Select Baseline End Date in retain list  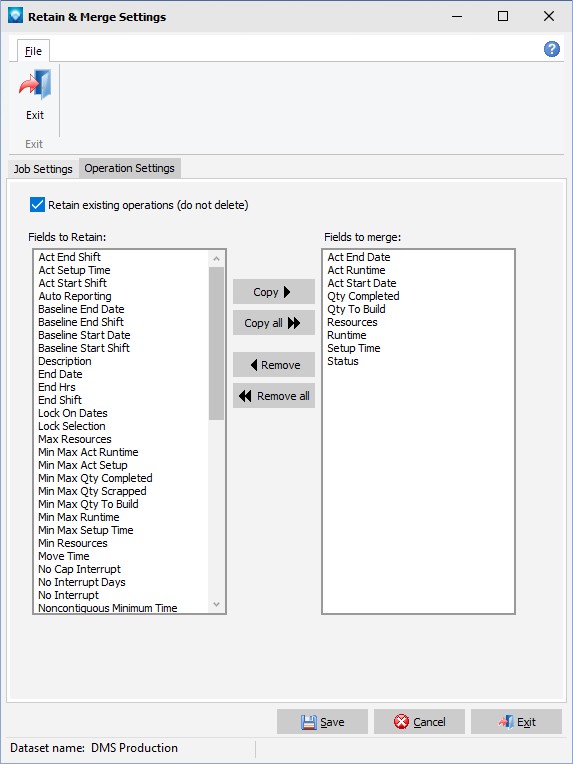coord(81,309)
